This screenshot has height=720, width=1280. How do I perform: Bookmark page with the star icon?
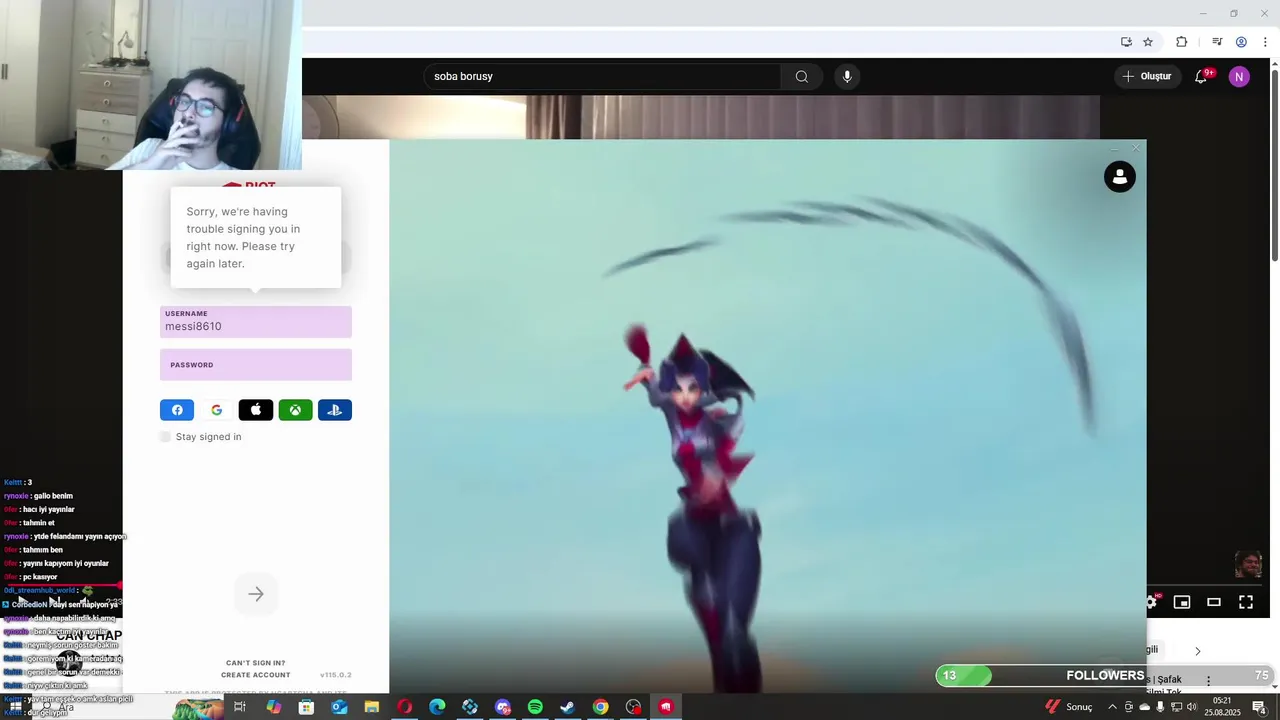pyautogui.click(x=1148, y=42)
